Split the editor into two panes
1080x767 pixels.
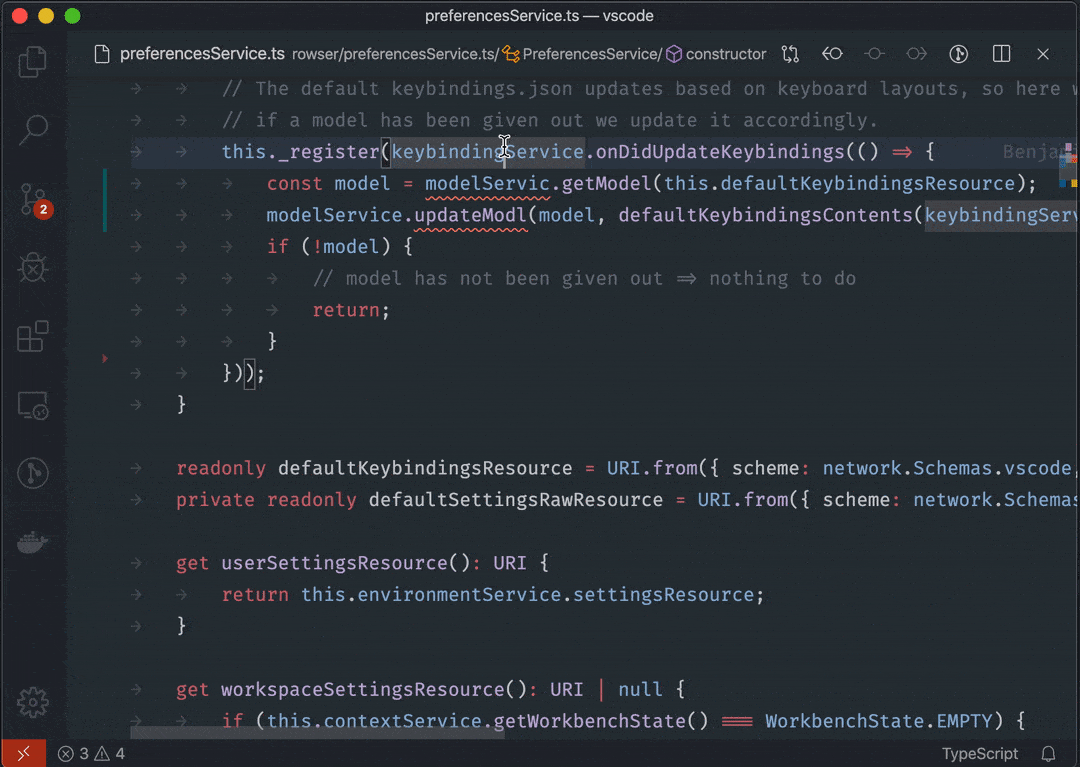click(1001, 54)
